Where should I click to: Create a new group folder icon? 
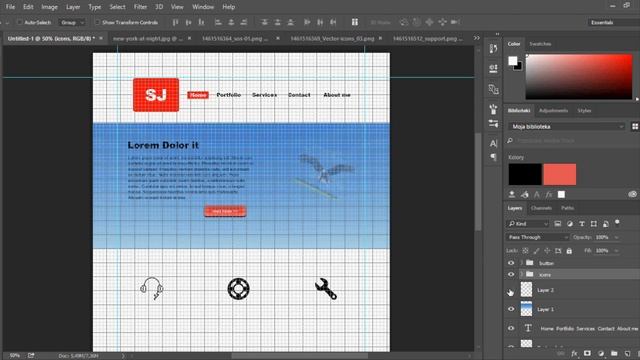click(x=614, y=353)
